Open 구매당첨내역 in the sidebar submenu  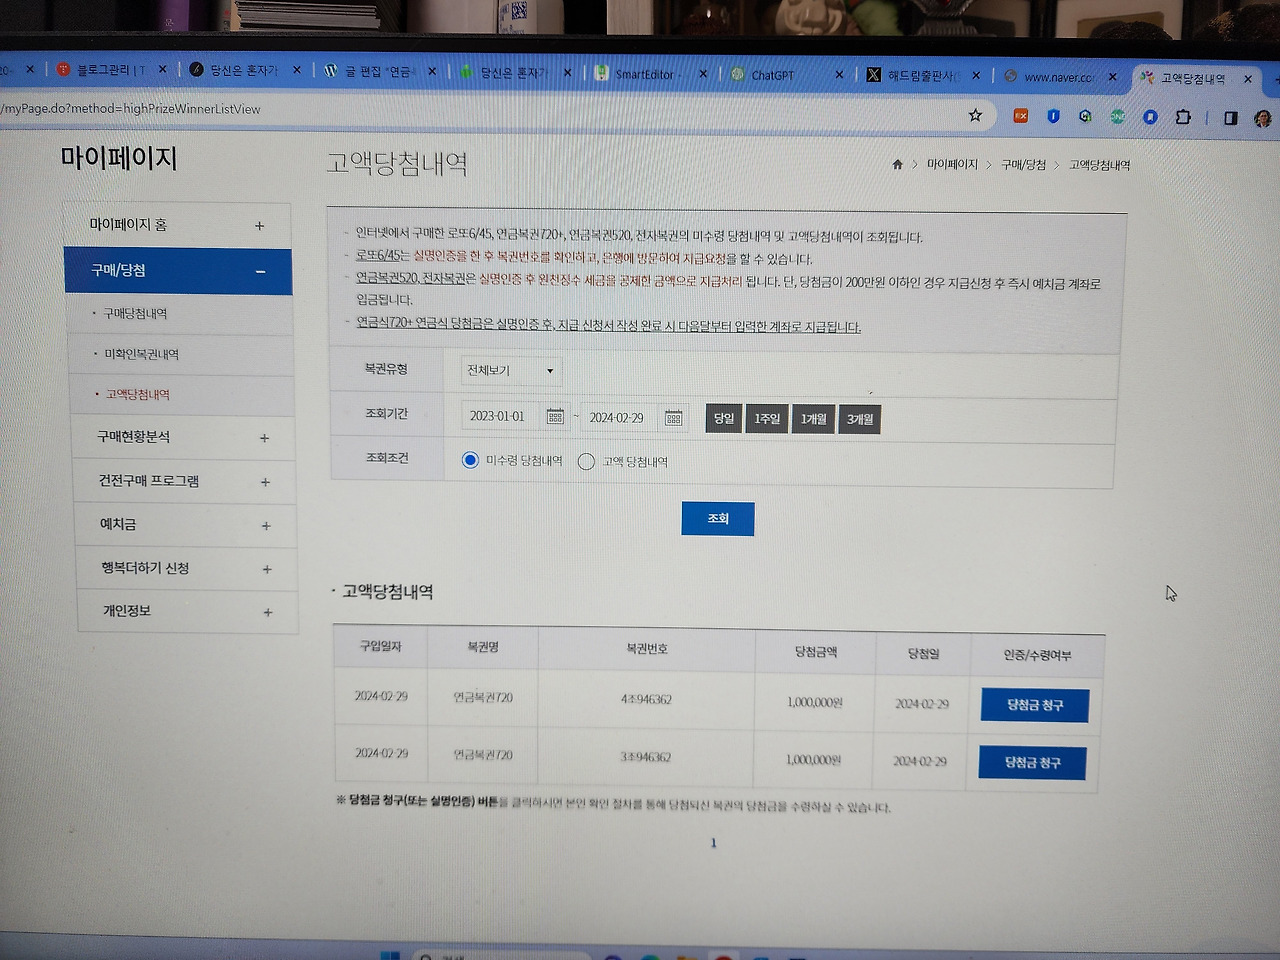pos(135,313)
